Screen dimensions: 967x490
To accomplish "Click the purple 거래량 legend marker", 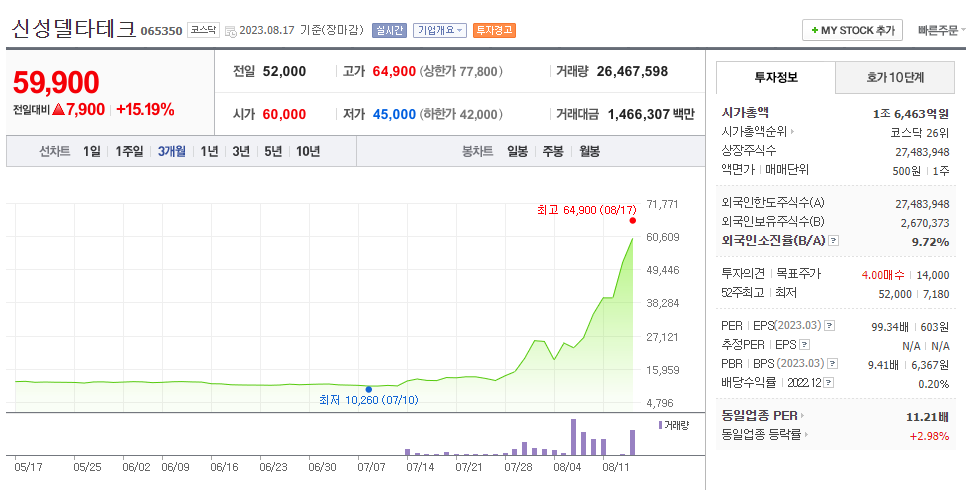I will (x=660, y=425).
